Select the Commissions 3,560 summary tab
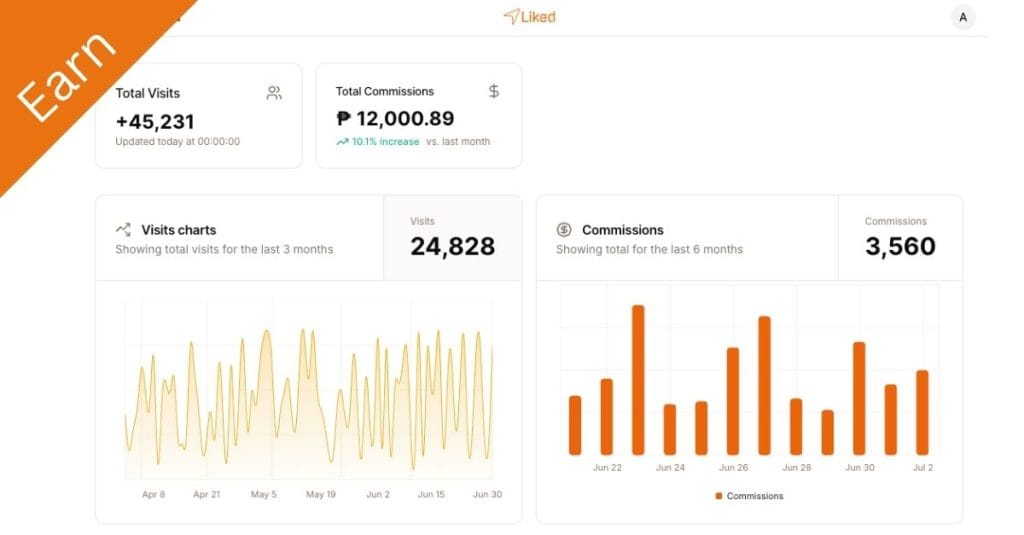This screenshot has width=1024, height=535. (900, 238)
